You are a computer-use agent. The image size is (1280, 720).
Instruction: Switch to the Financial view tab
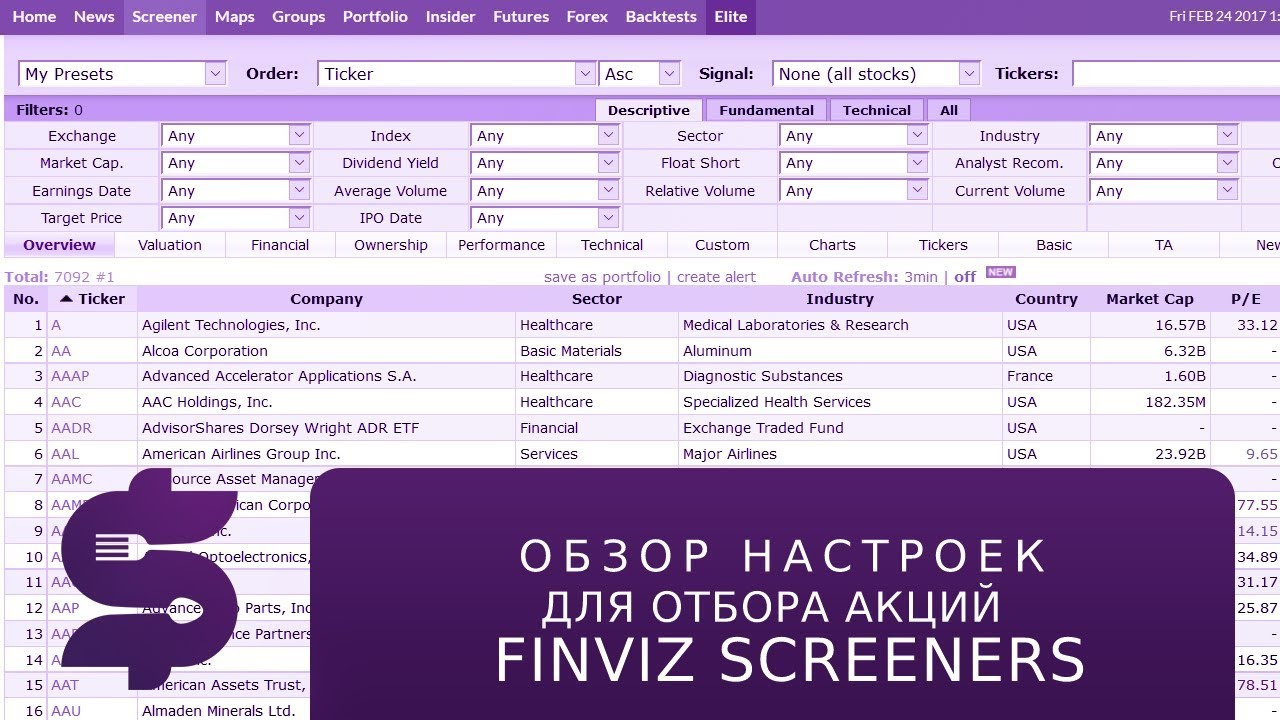[x=280, y=245]
